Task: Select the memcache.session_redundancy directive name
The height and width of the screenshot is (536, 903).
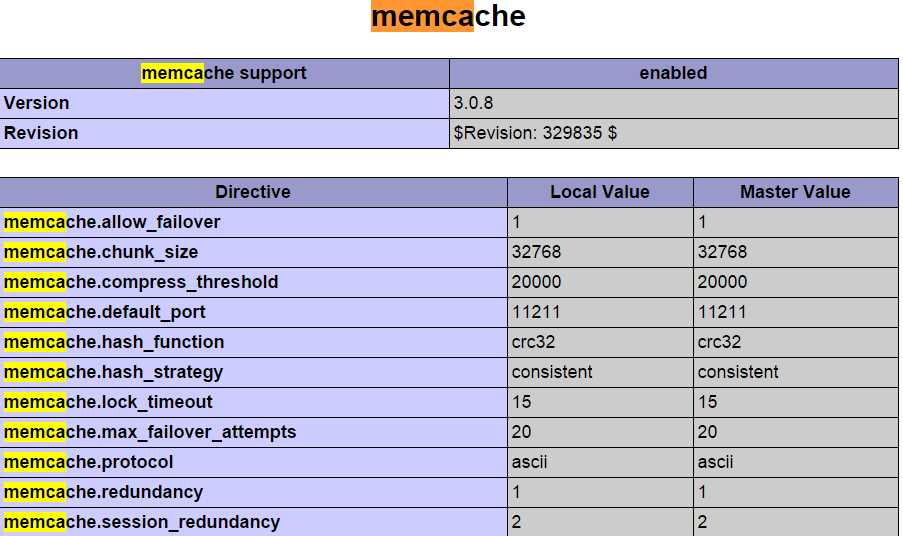Action: point(142,522)
